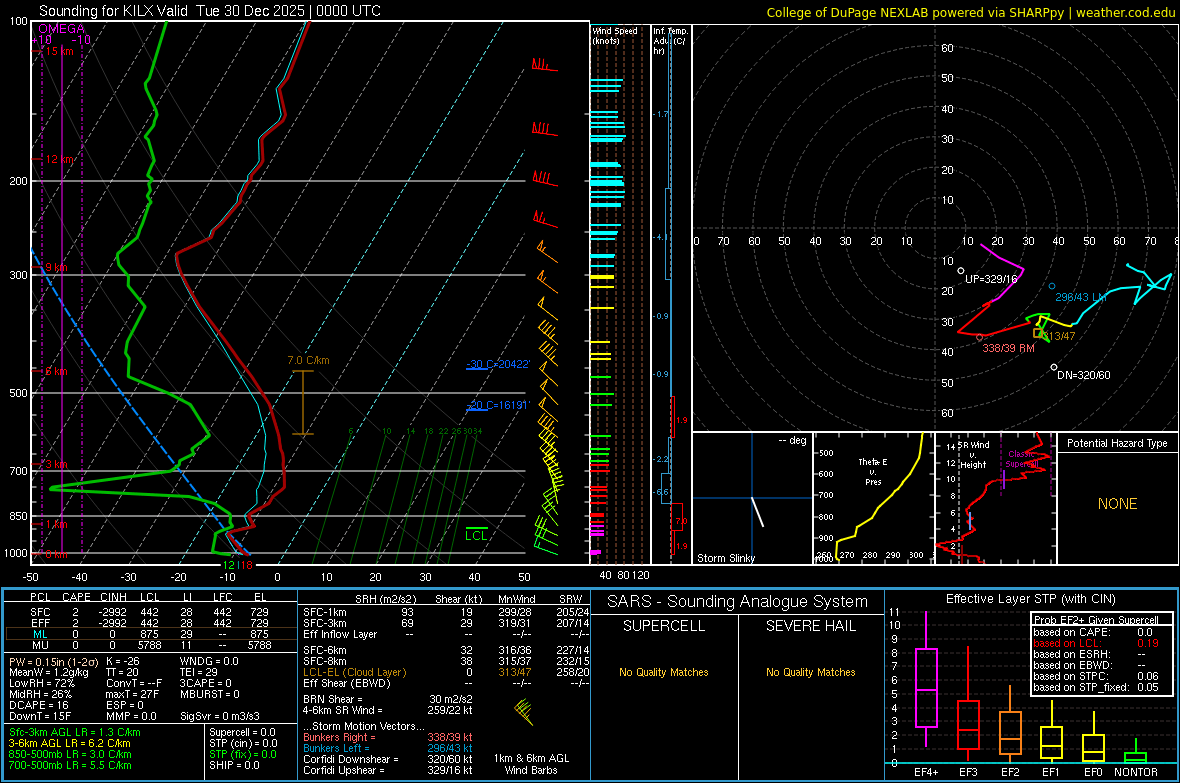Select the SFC parcel row
The width and height of the screenshot is (1180, 783).
click(x=149, y=612)
